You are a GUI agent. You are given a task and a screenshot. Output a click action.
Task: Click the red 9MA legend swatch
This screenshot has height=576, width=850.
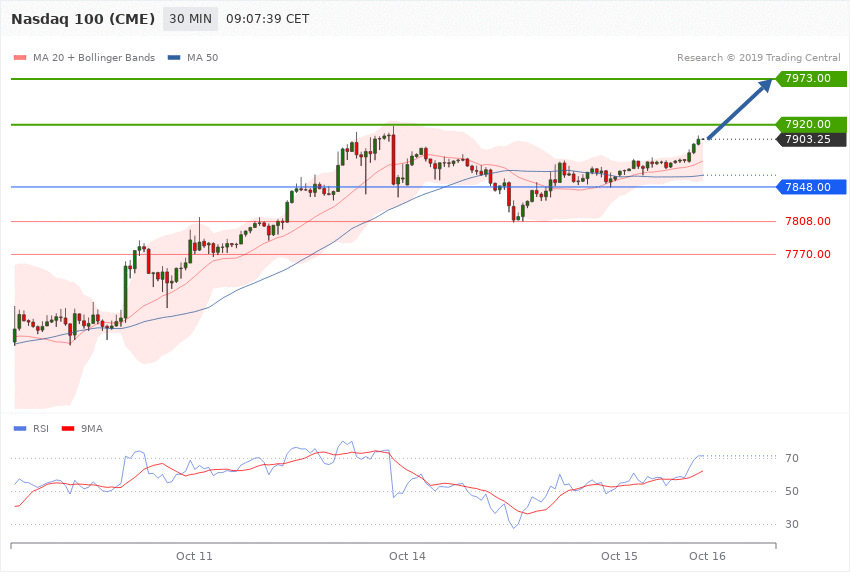(68, 429)
